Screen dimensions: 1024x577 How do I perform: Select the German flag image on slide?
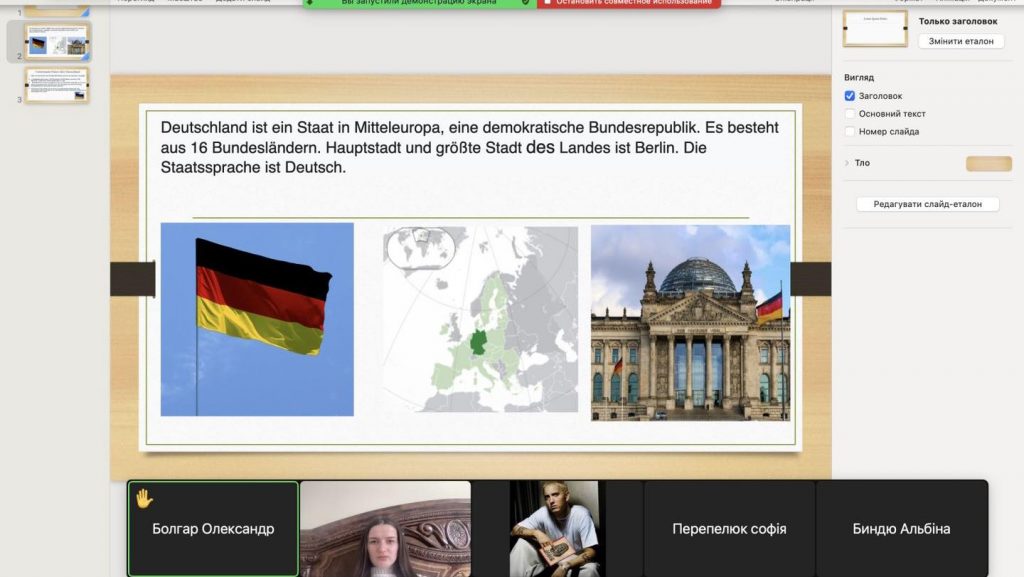coord(257,319)
